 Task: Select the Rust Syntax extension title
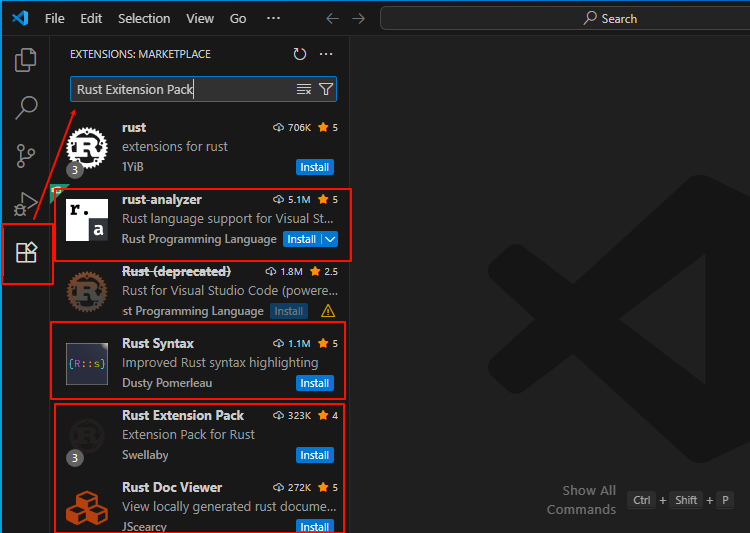(x=158, y=344)
